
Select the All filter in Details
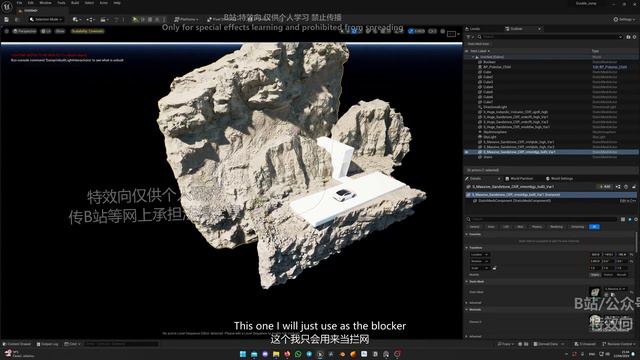click(x=594, y=227)
